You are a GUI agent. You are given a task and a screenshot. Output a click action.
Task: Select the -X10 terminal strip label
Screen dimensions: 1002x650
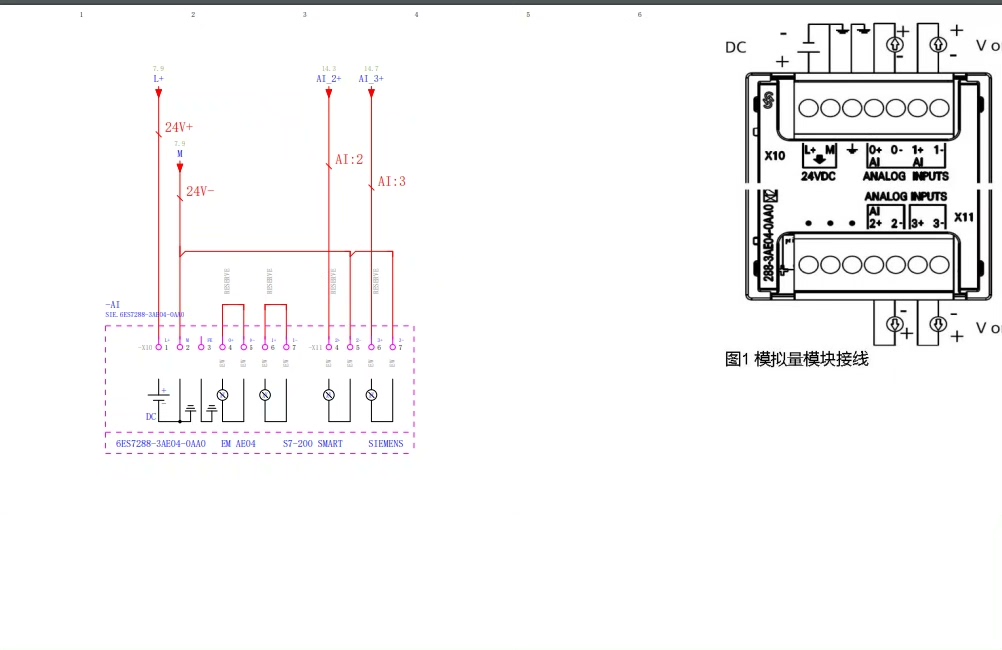point(145,348)
